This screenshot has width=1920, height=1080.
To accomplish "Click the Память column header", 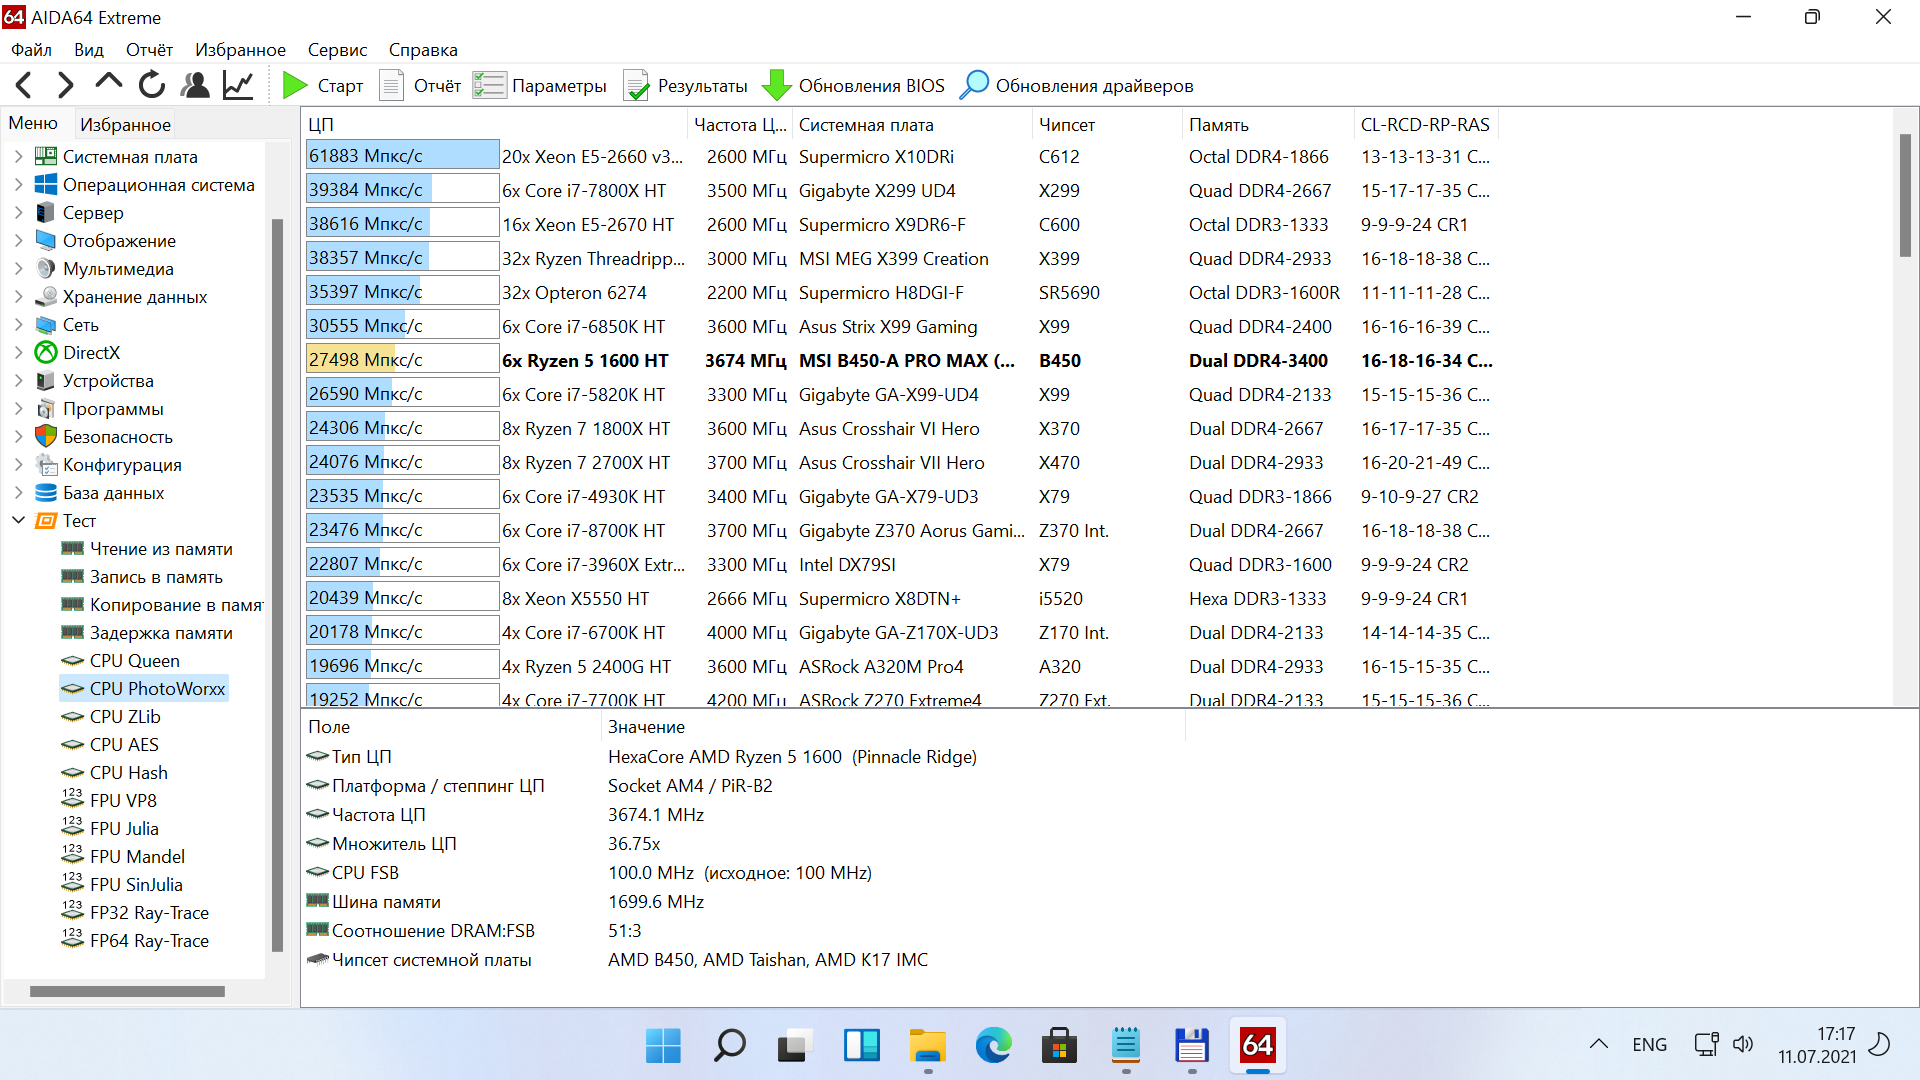I will (x=1218, y=125).
